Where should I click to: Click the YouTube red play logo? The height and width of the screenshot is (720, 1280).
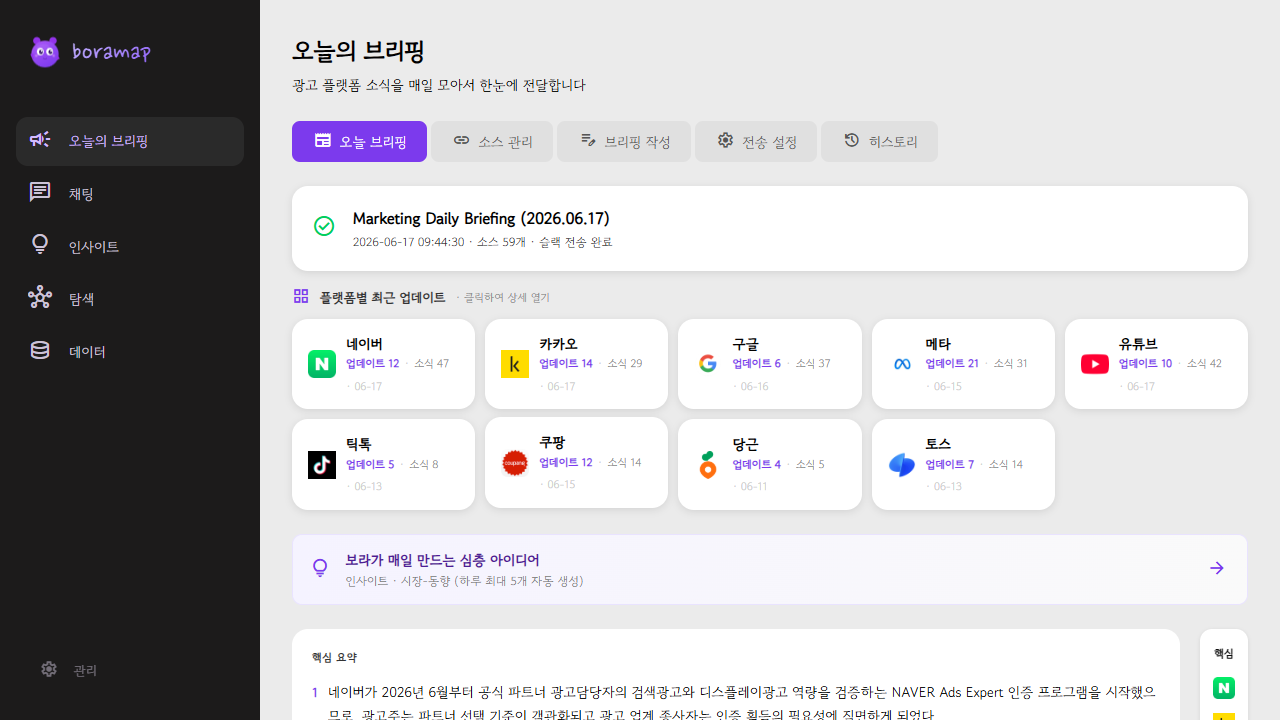1095,364
